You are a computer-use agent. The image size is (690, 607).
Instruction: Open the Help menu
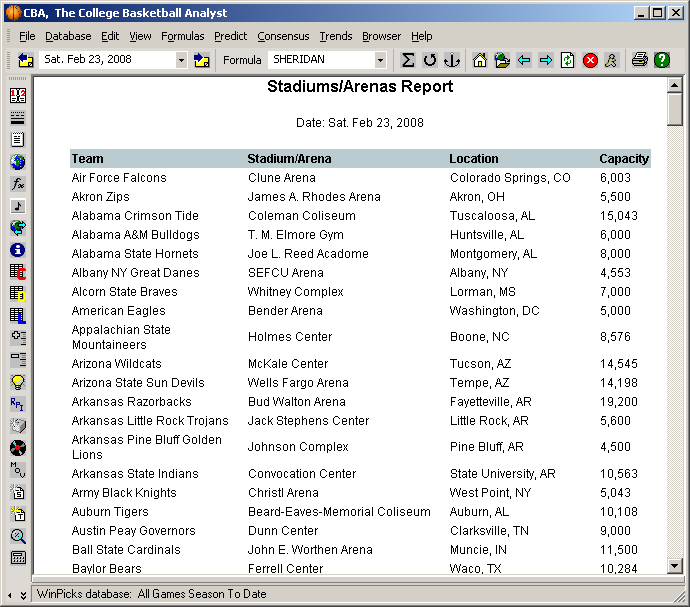(422, 36)
